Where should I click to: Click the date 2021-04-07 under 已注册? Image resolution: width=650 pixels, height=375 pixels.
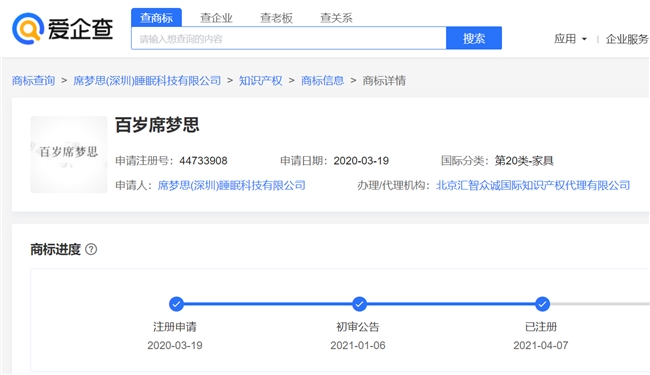coord(541,345)
